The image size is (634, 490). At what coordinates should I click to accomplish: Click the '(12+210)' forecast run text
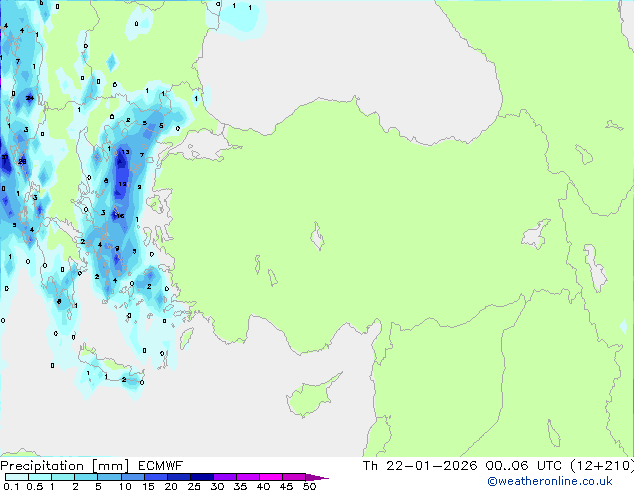pyautogui.click(x=602, y=466)
